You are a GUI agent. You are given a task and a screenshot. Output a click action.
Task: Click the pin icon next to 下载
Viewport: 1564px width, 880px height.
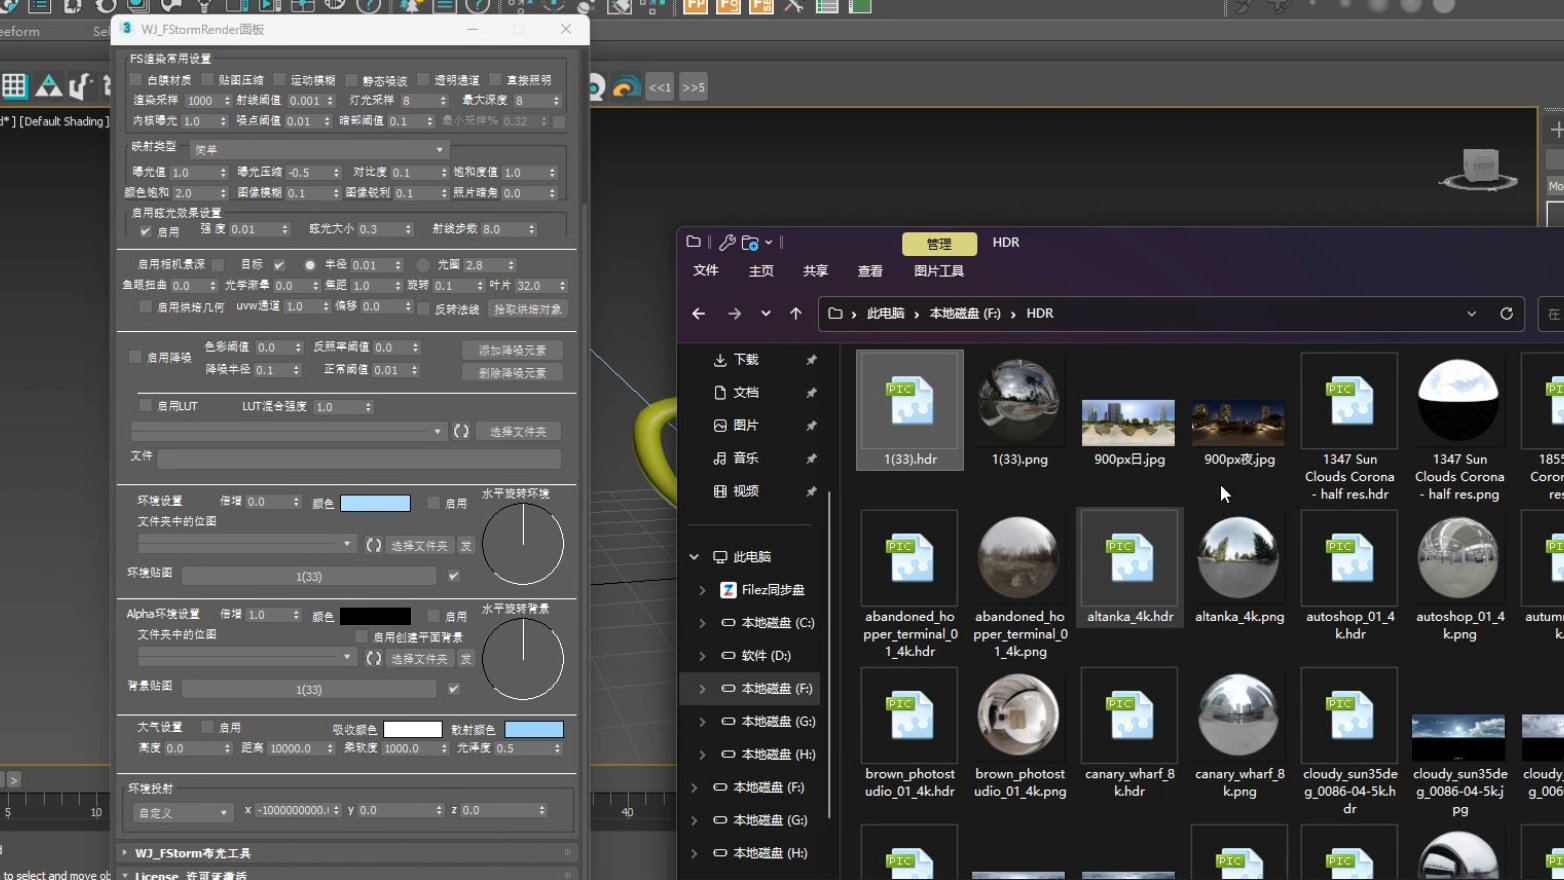pyautogui.click(x=811, y=360)
